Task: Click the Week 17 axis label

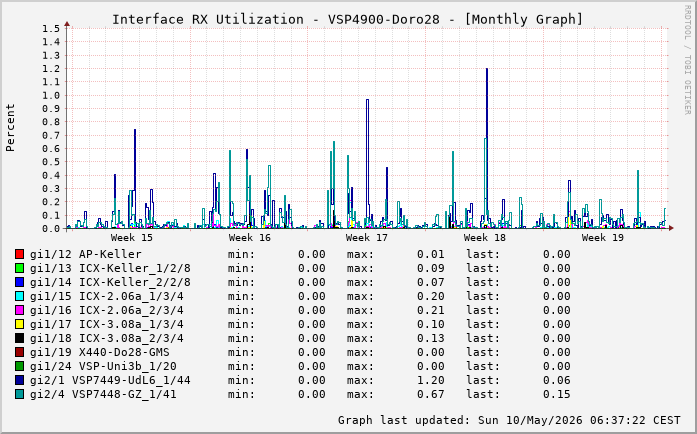Action: point(367,237)
